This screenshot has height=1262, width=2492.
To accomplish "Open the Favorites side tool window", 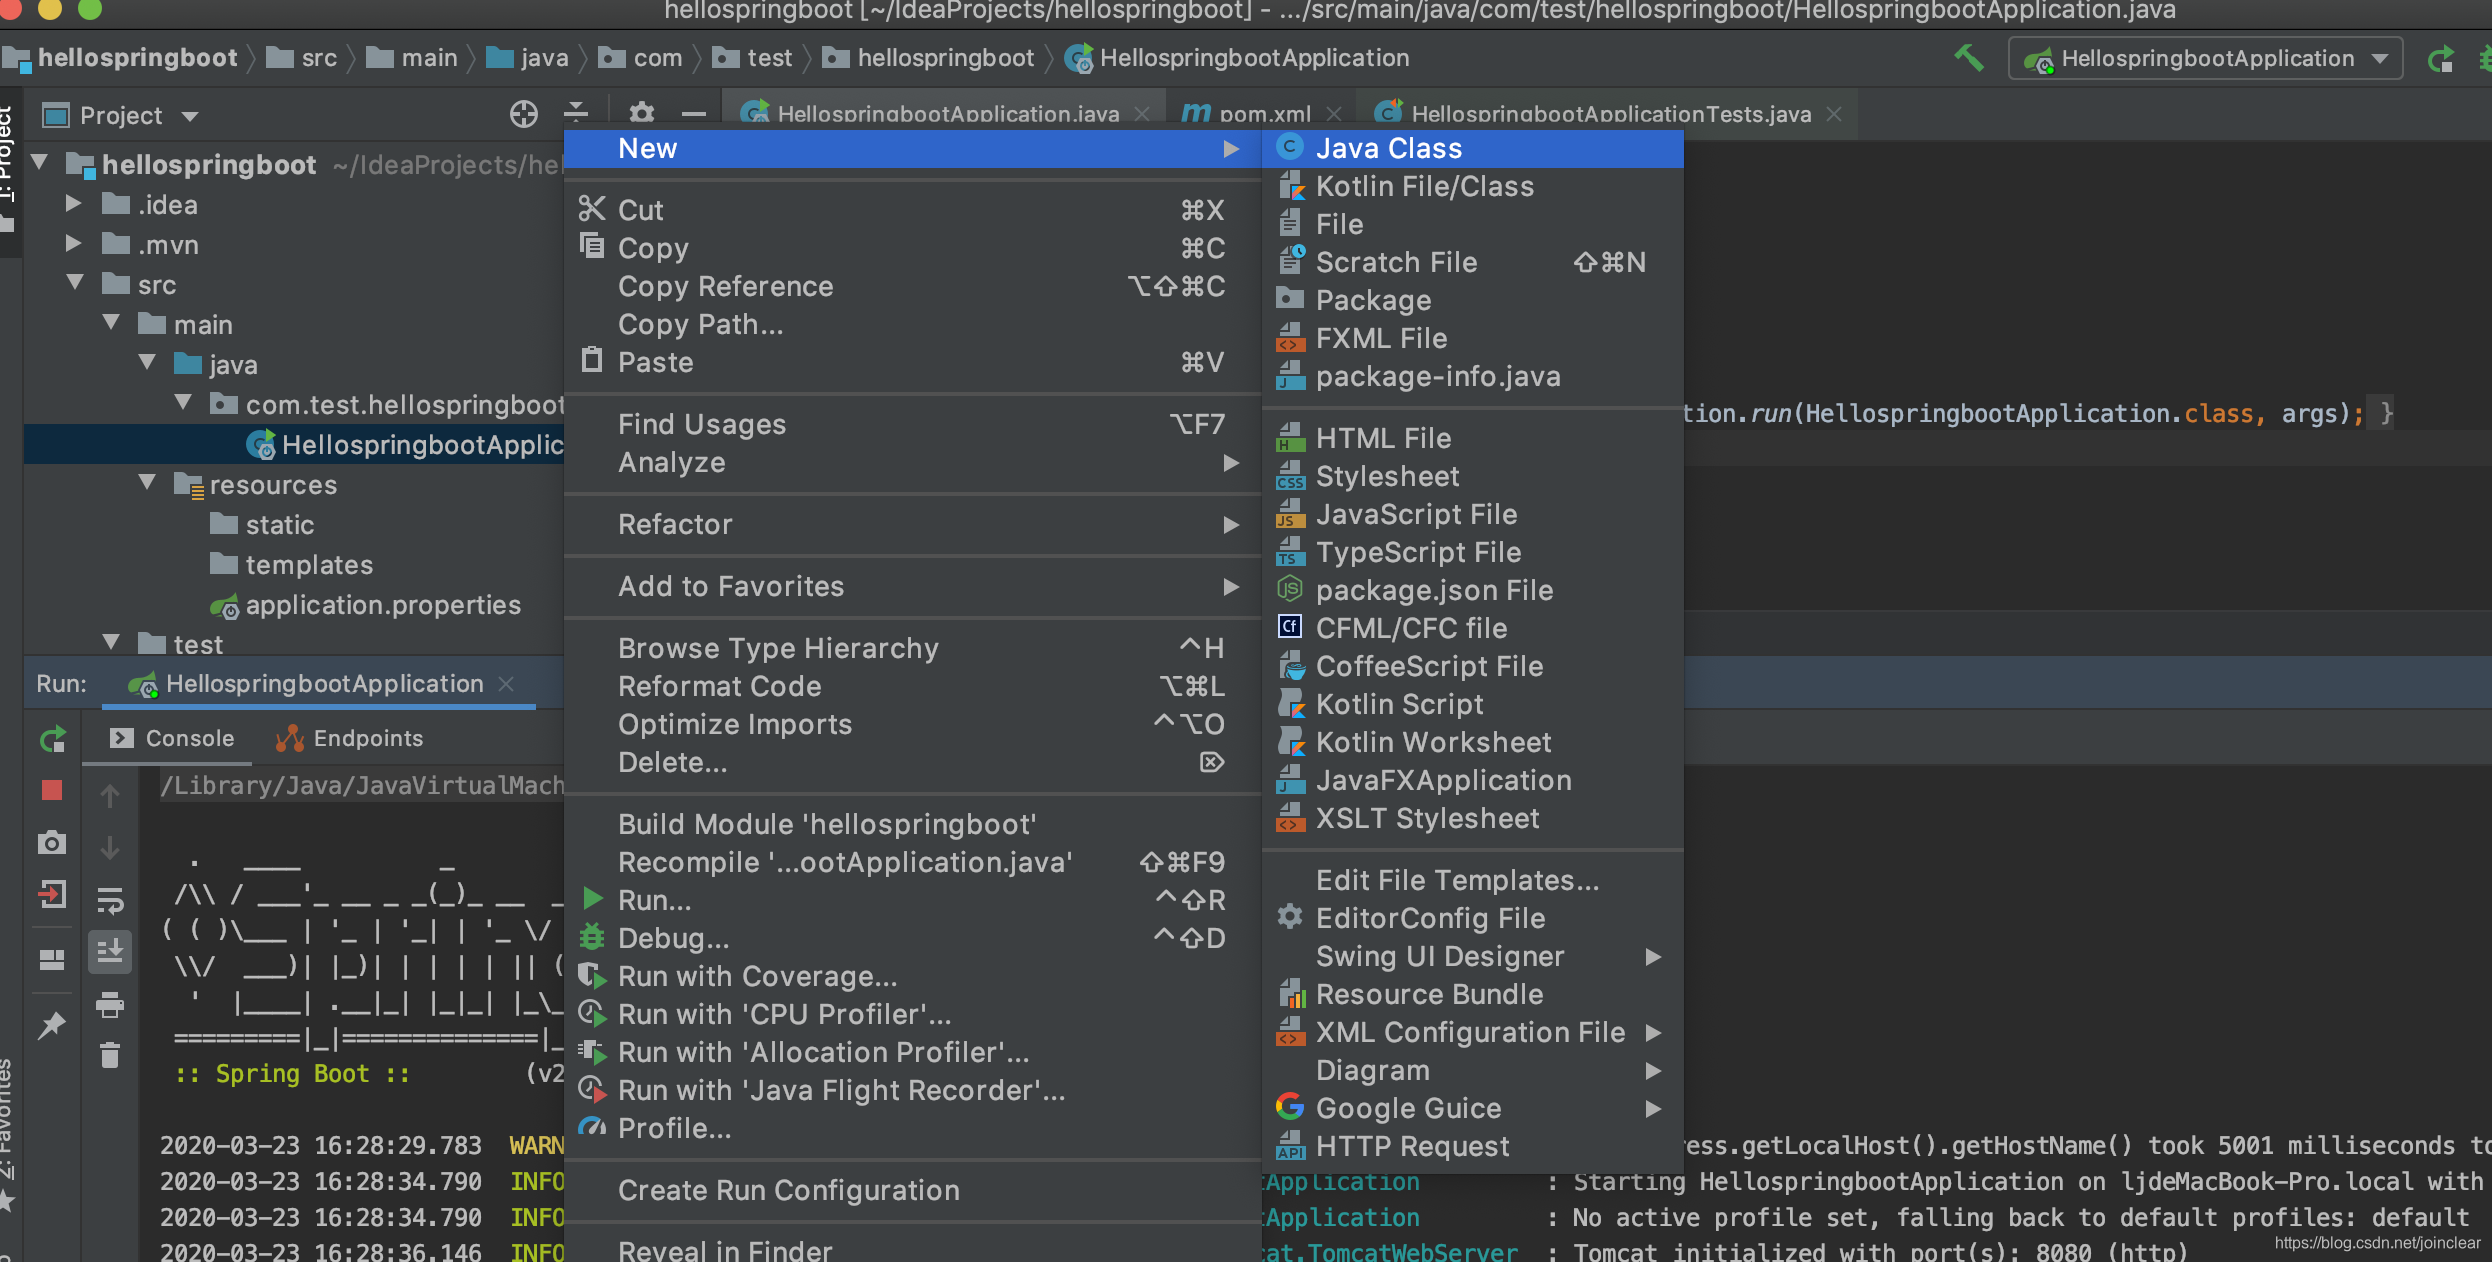I will pos(8,1135).
